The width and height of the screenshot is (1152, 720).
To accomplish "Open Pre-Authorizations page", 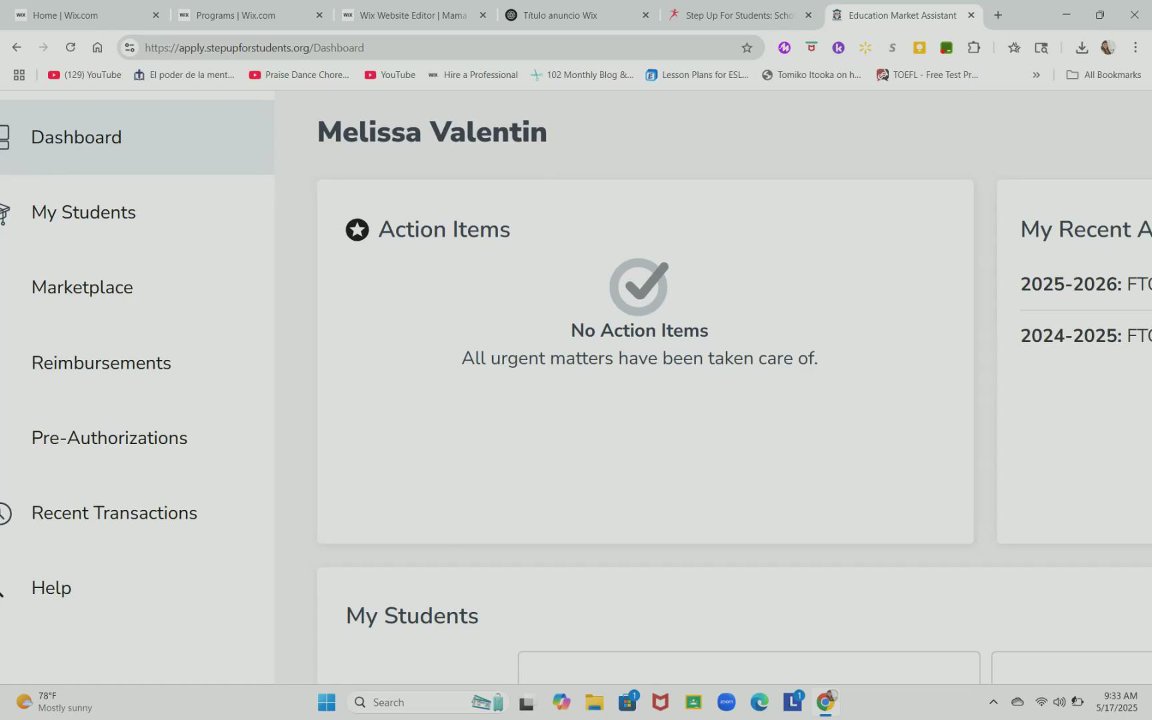I will click(109, 438).
